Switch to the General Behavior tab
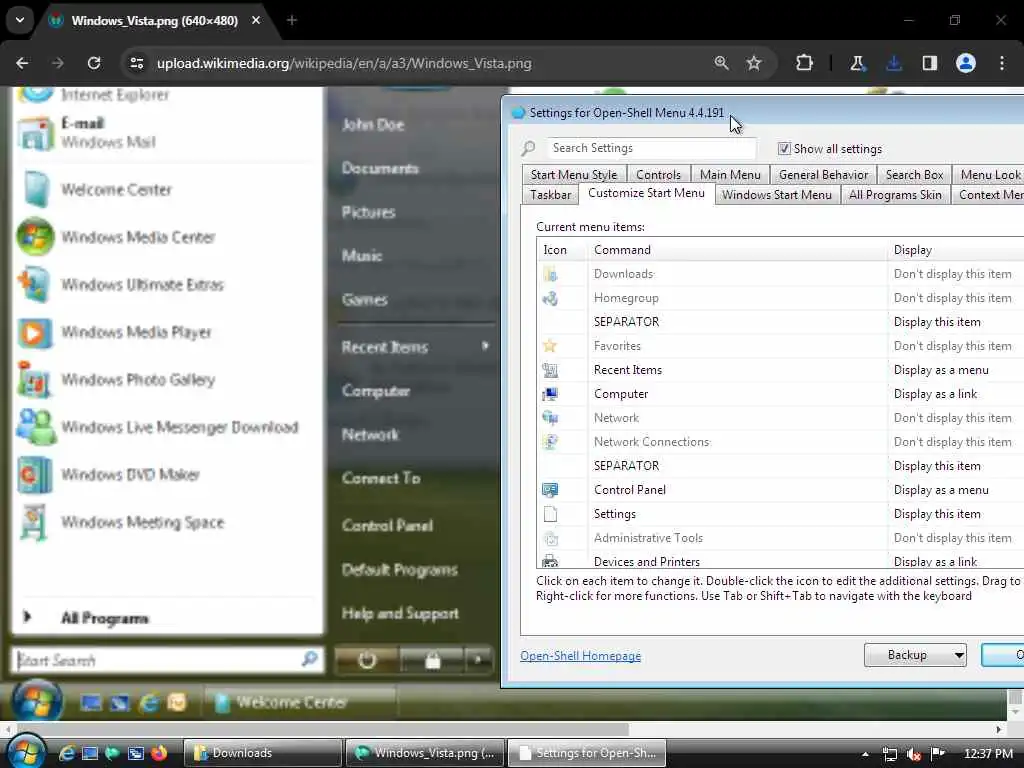Viewport: 1024px width, 768px height. coord(823,174)
